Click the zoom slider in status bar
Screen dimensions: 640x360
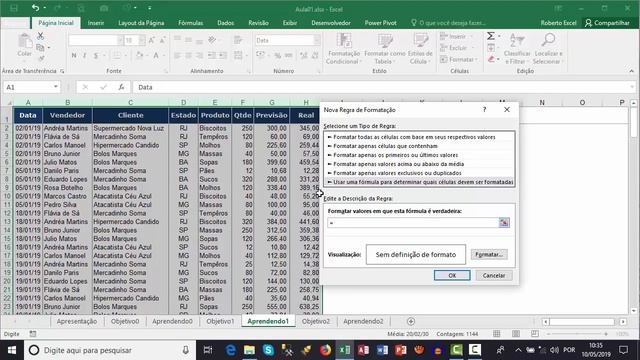(x=577, y=334)
